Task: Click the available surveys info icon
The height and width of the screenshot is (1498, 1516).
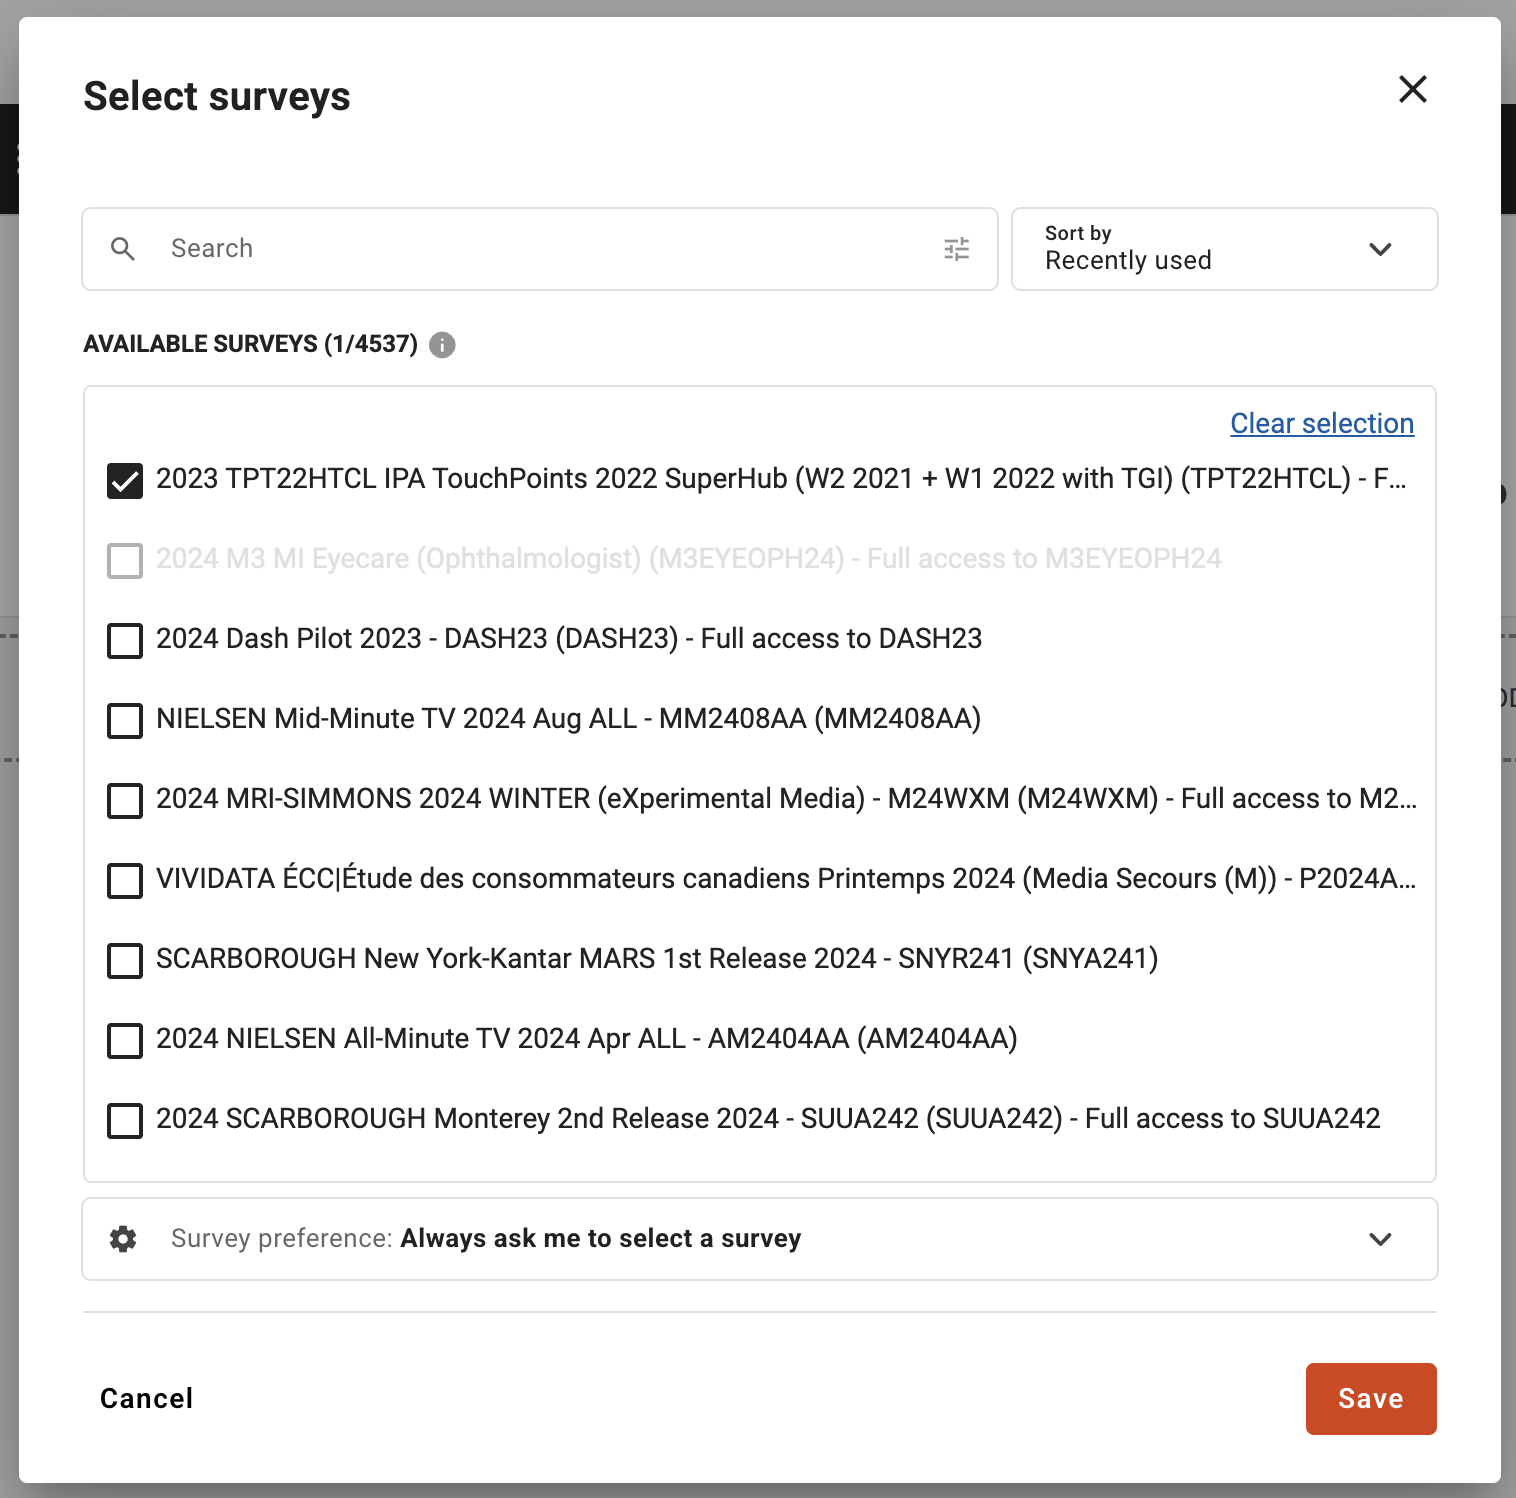Action: [x=442, y=345]
